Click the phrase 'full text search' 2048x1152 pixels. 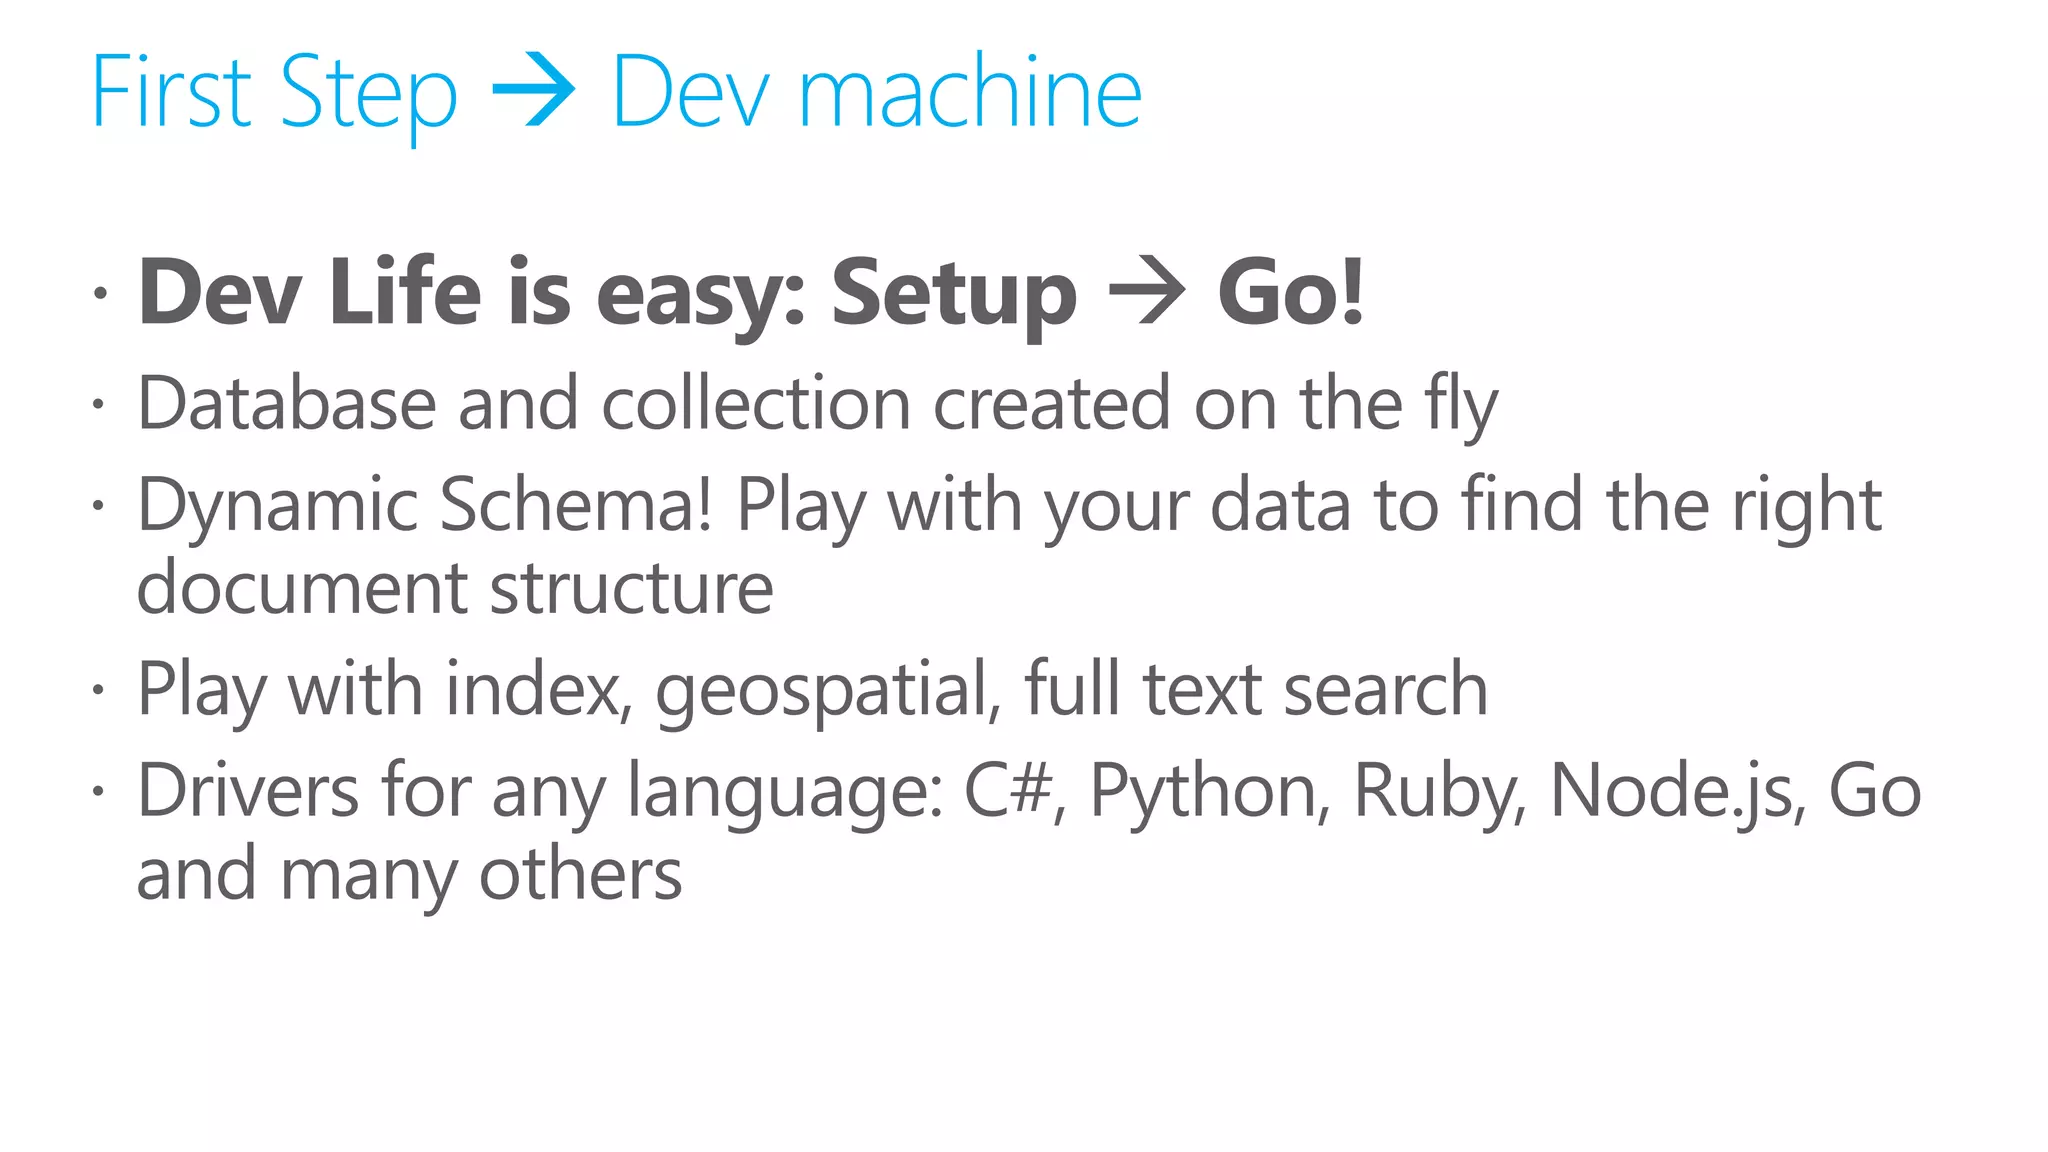(1256, 688)
